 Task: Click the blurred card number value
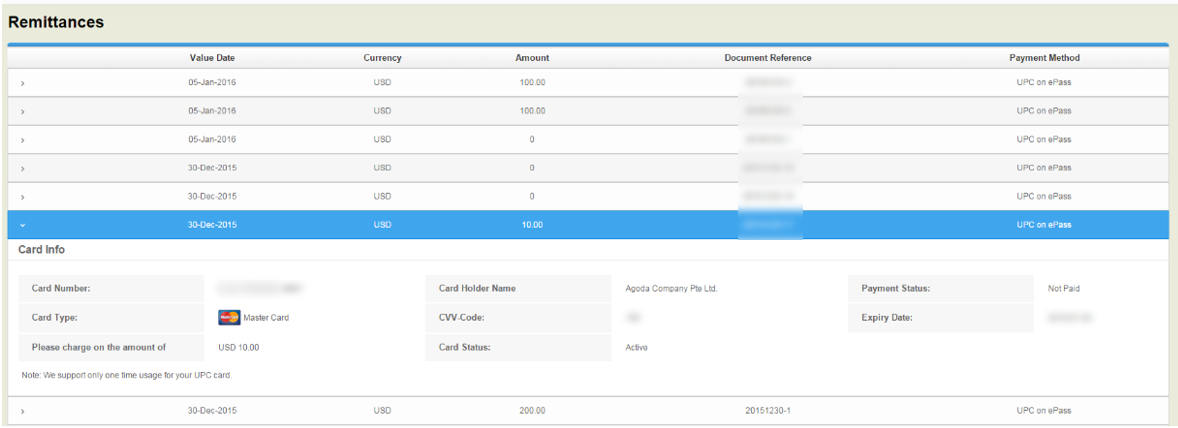260,288
